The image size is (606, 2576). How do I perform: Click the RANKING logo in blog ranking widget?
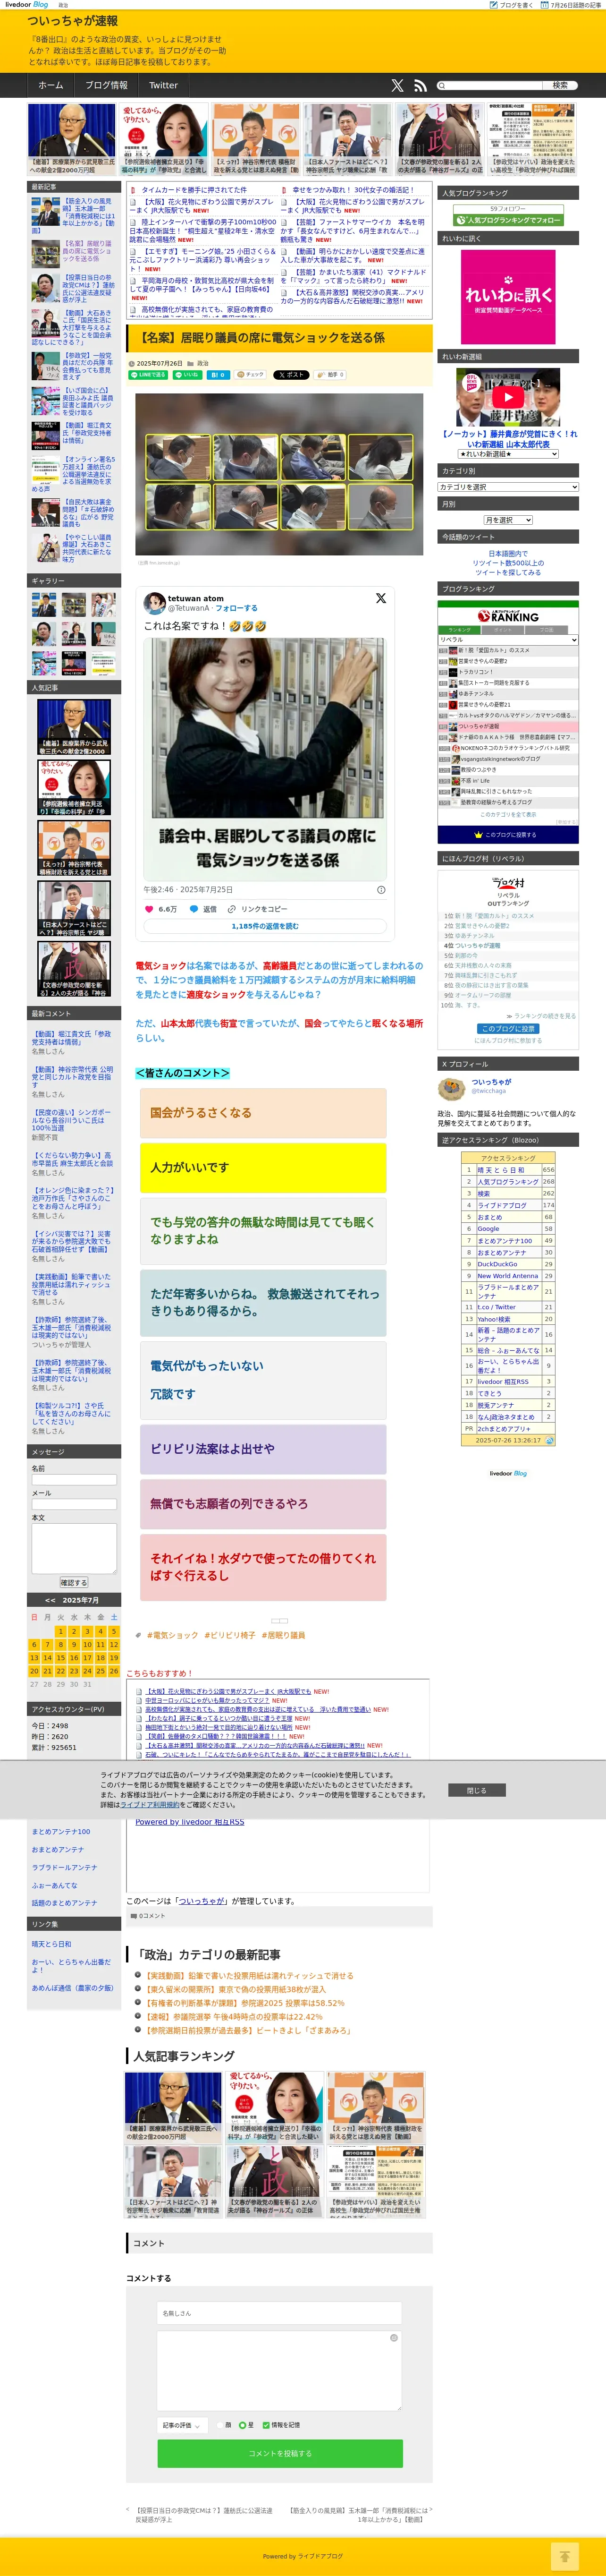click(508, 615)
